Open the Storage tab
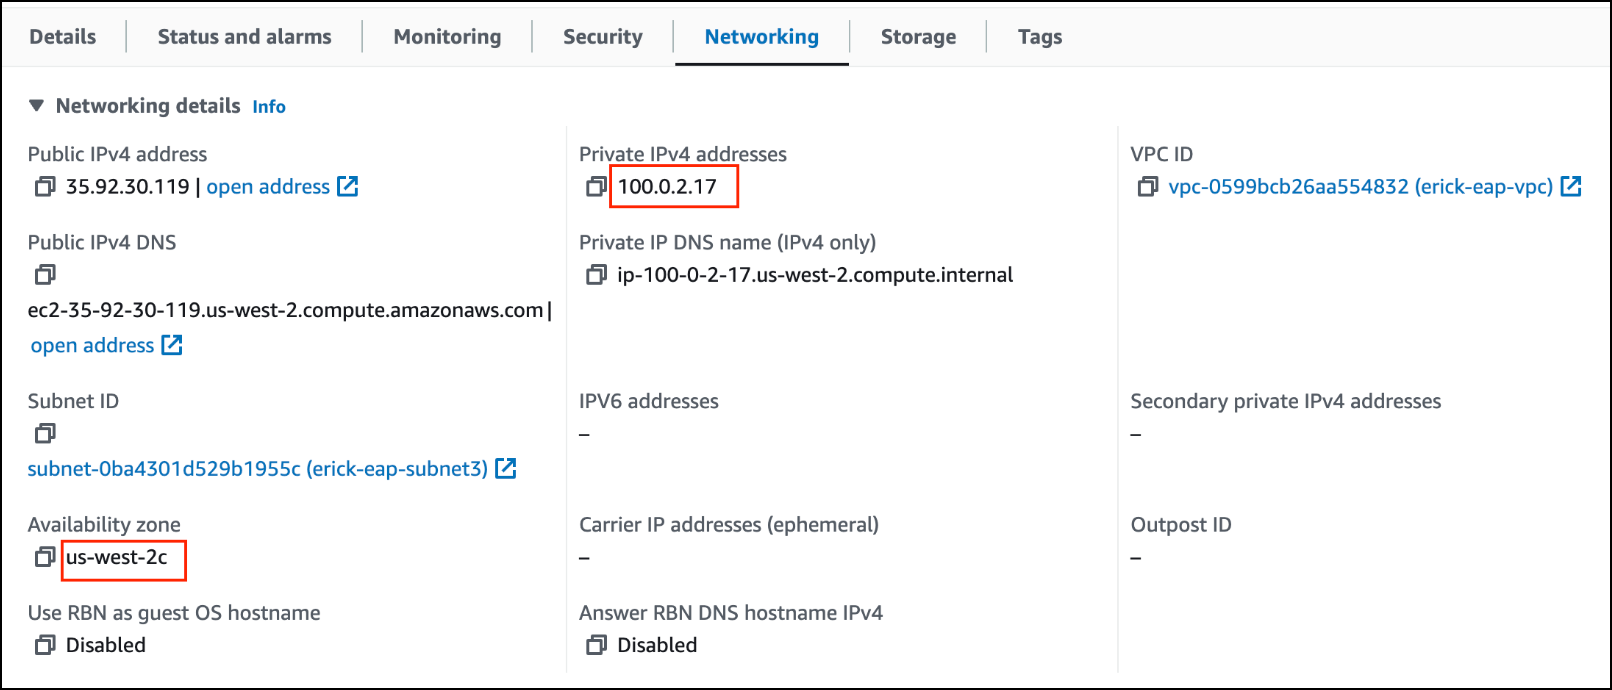1612x690 pixels. (917, 37)
